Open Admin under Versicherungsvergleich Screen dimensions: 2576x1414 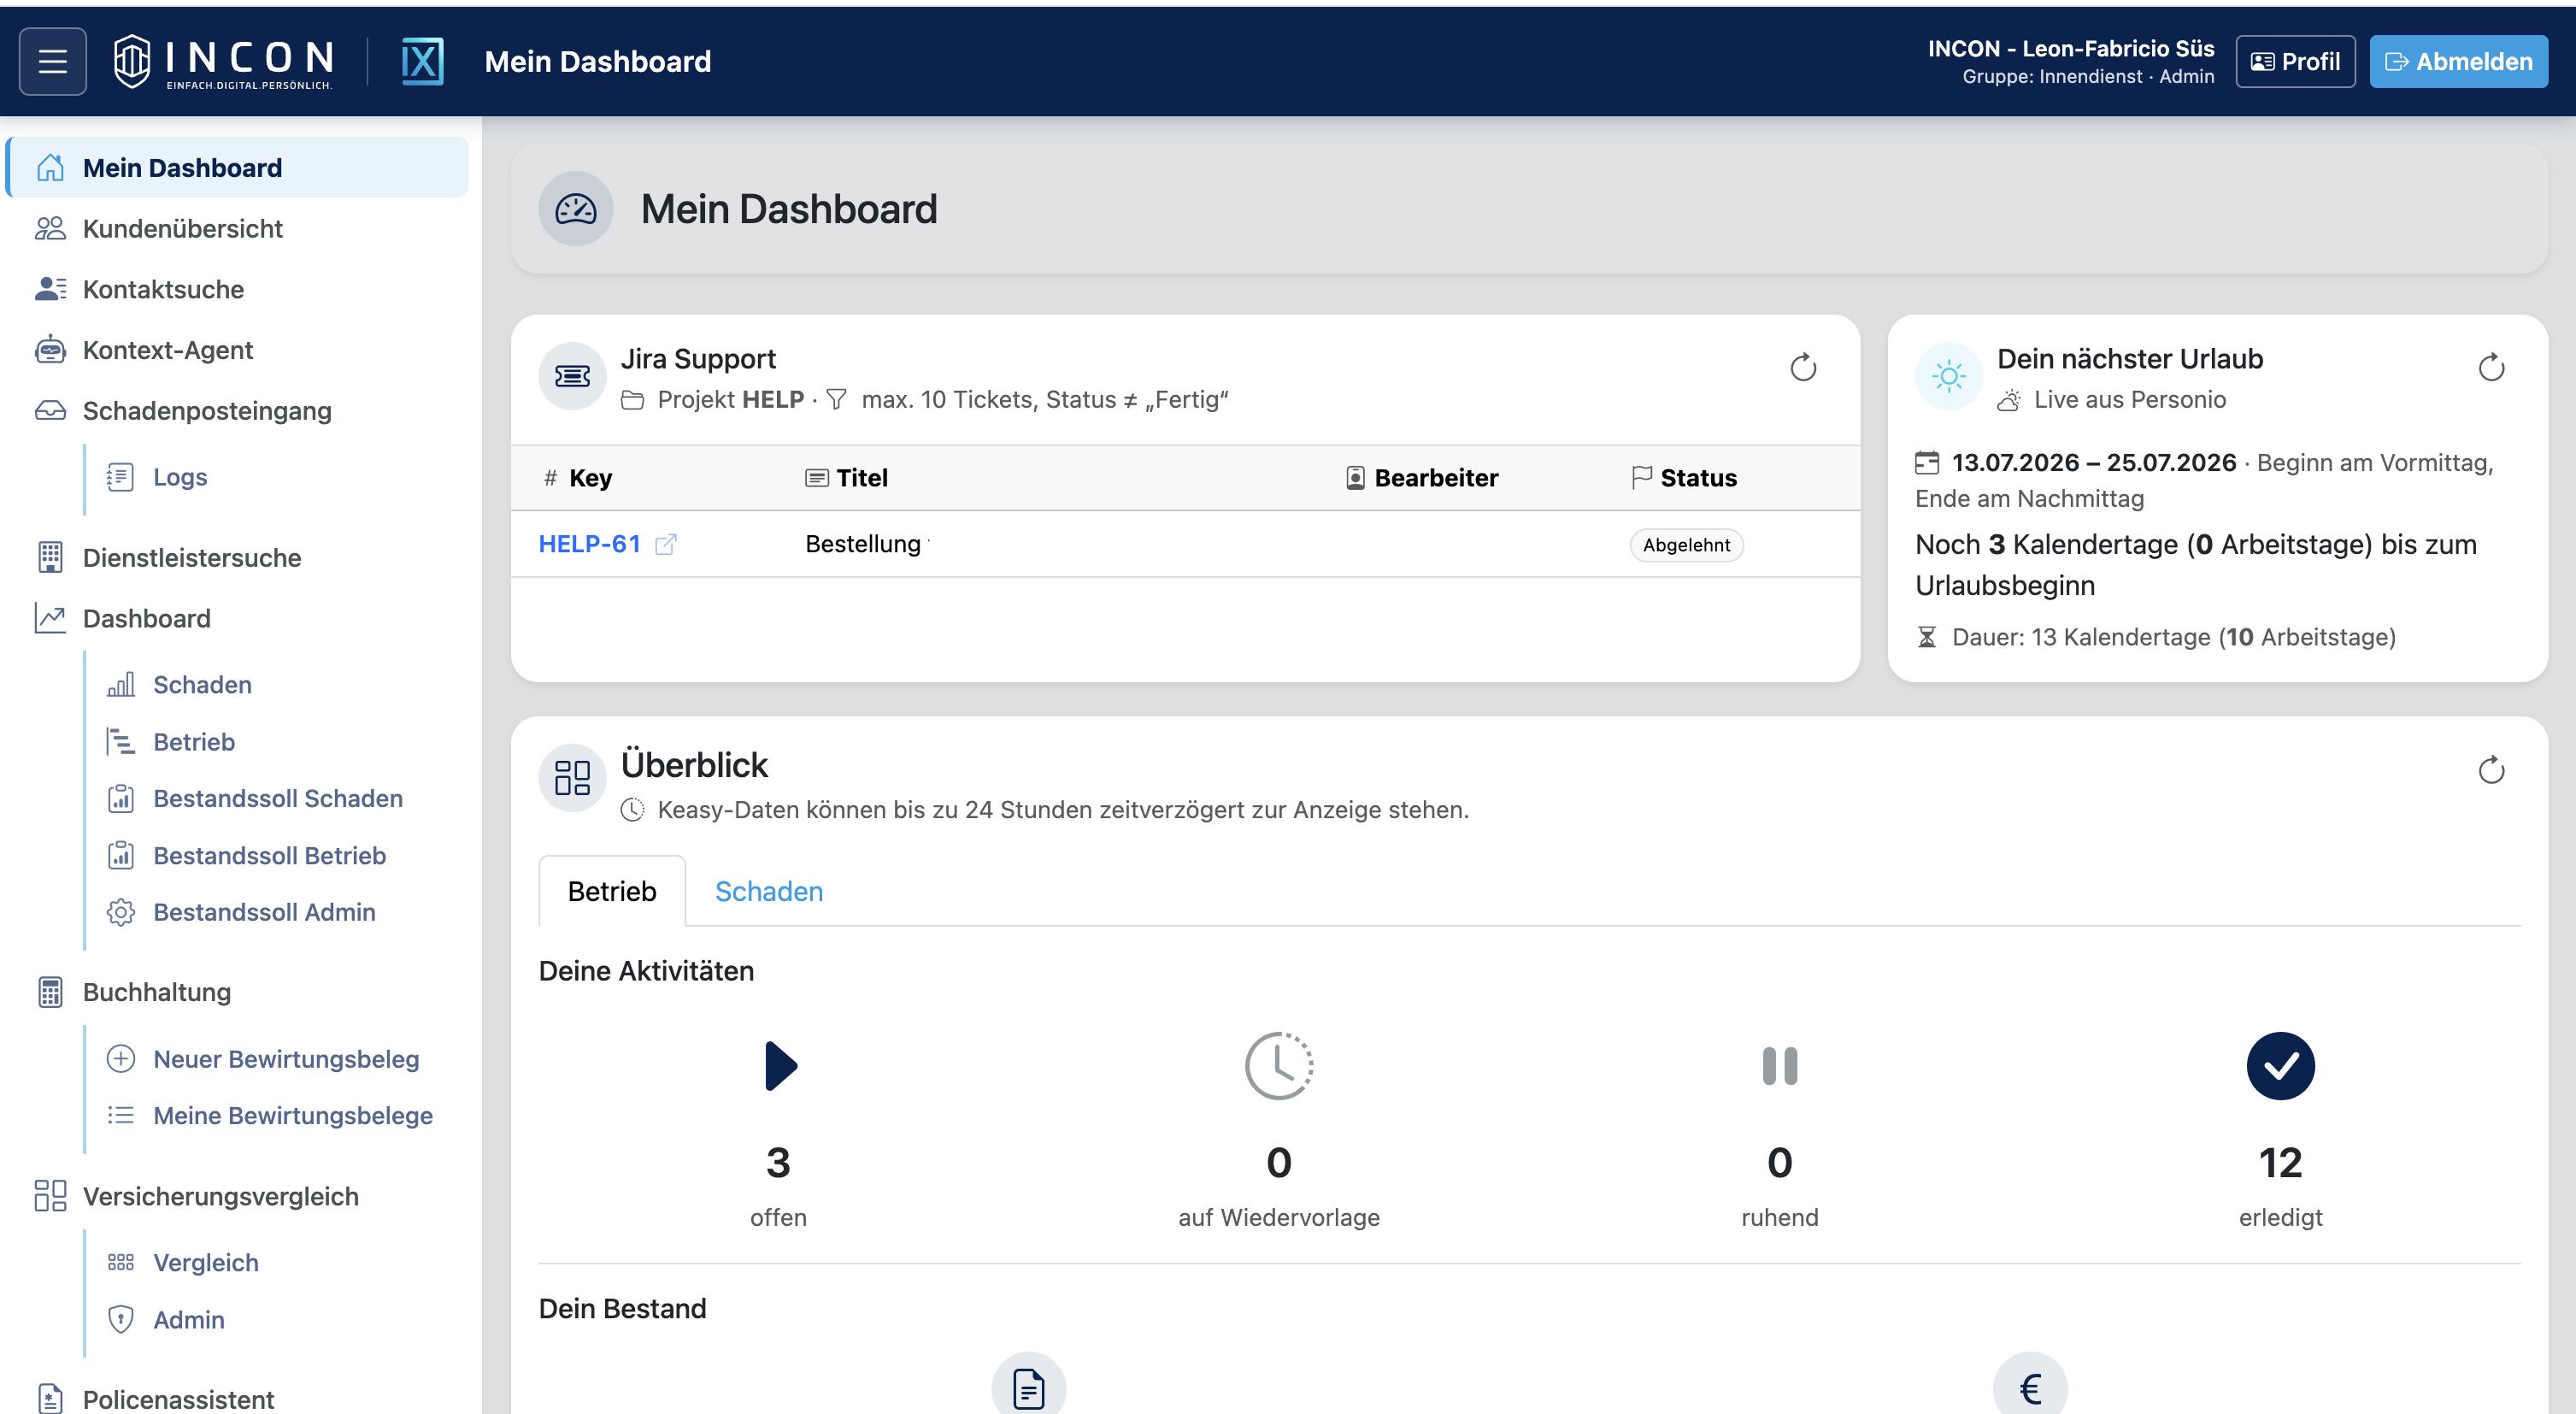tap(189, 1320)
